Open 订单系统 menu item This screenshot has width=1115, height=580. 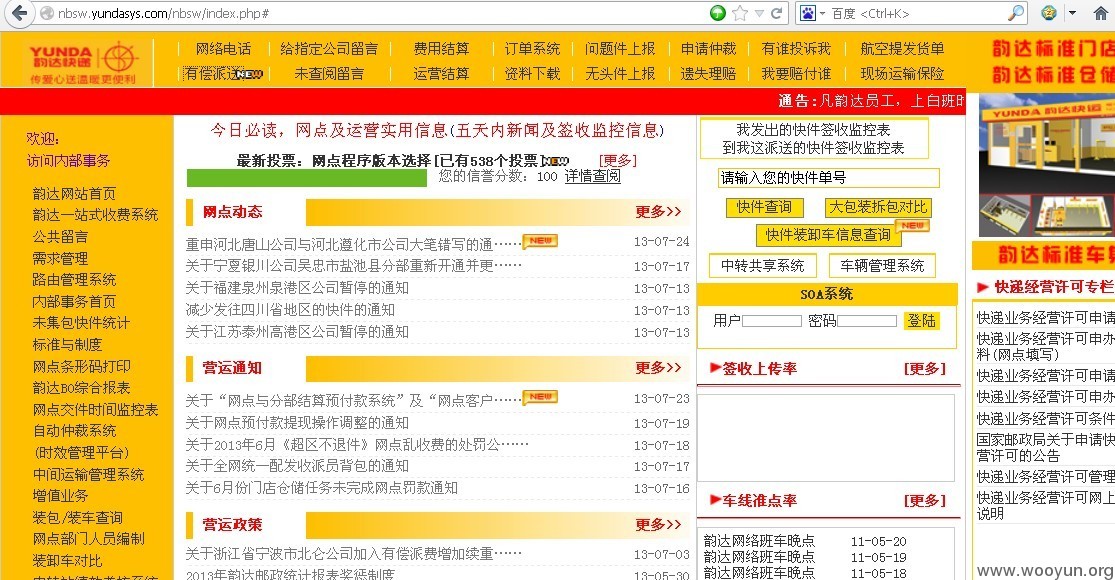pyautogui.click(x=533, y=49)
